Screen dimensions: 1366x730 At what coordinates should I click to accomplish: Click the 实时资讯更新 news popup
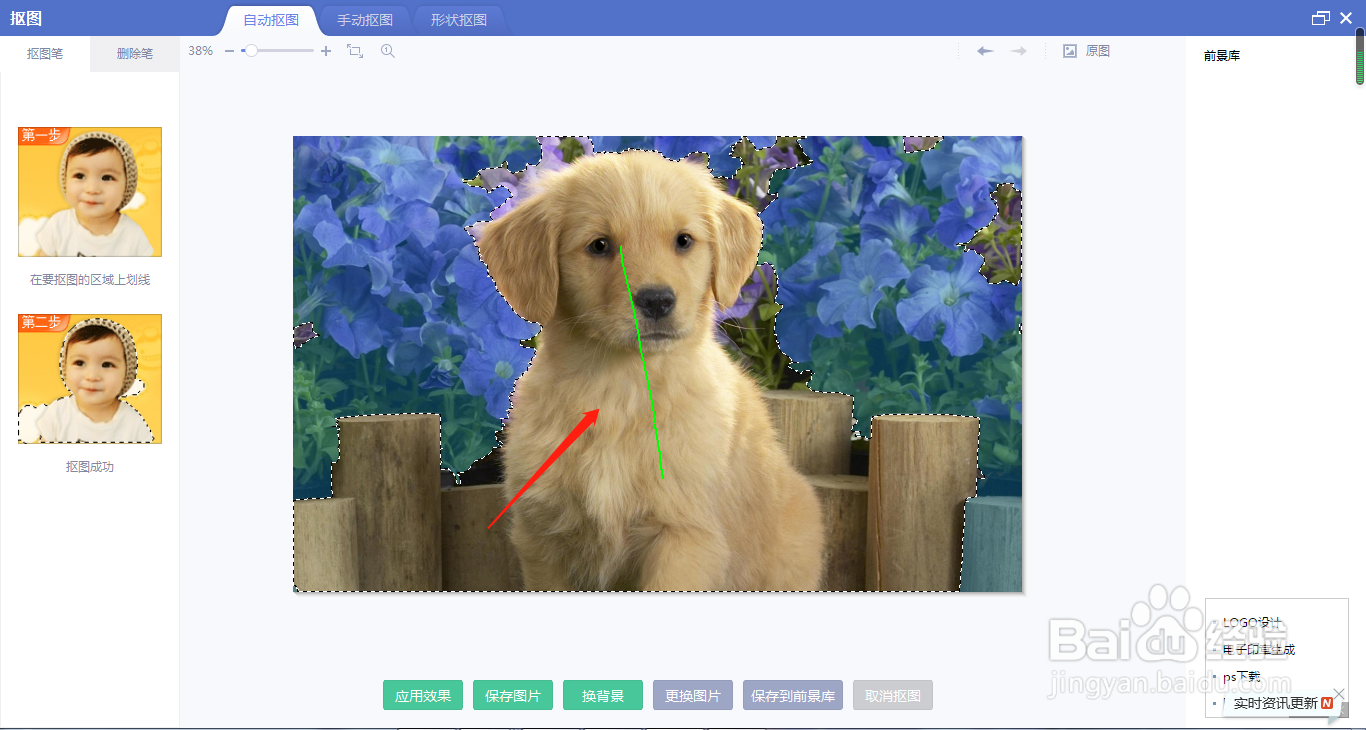click(x=1283, y=703)
